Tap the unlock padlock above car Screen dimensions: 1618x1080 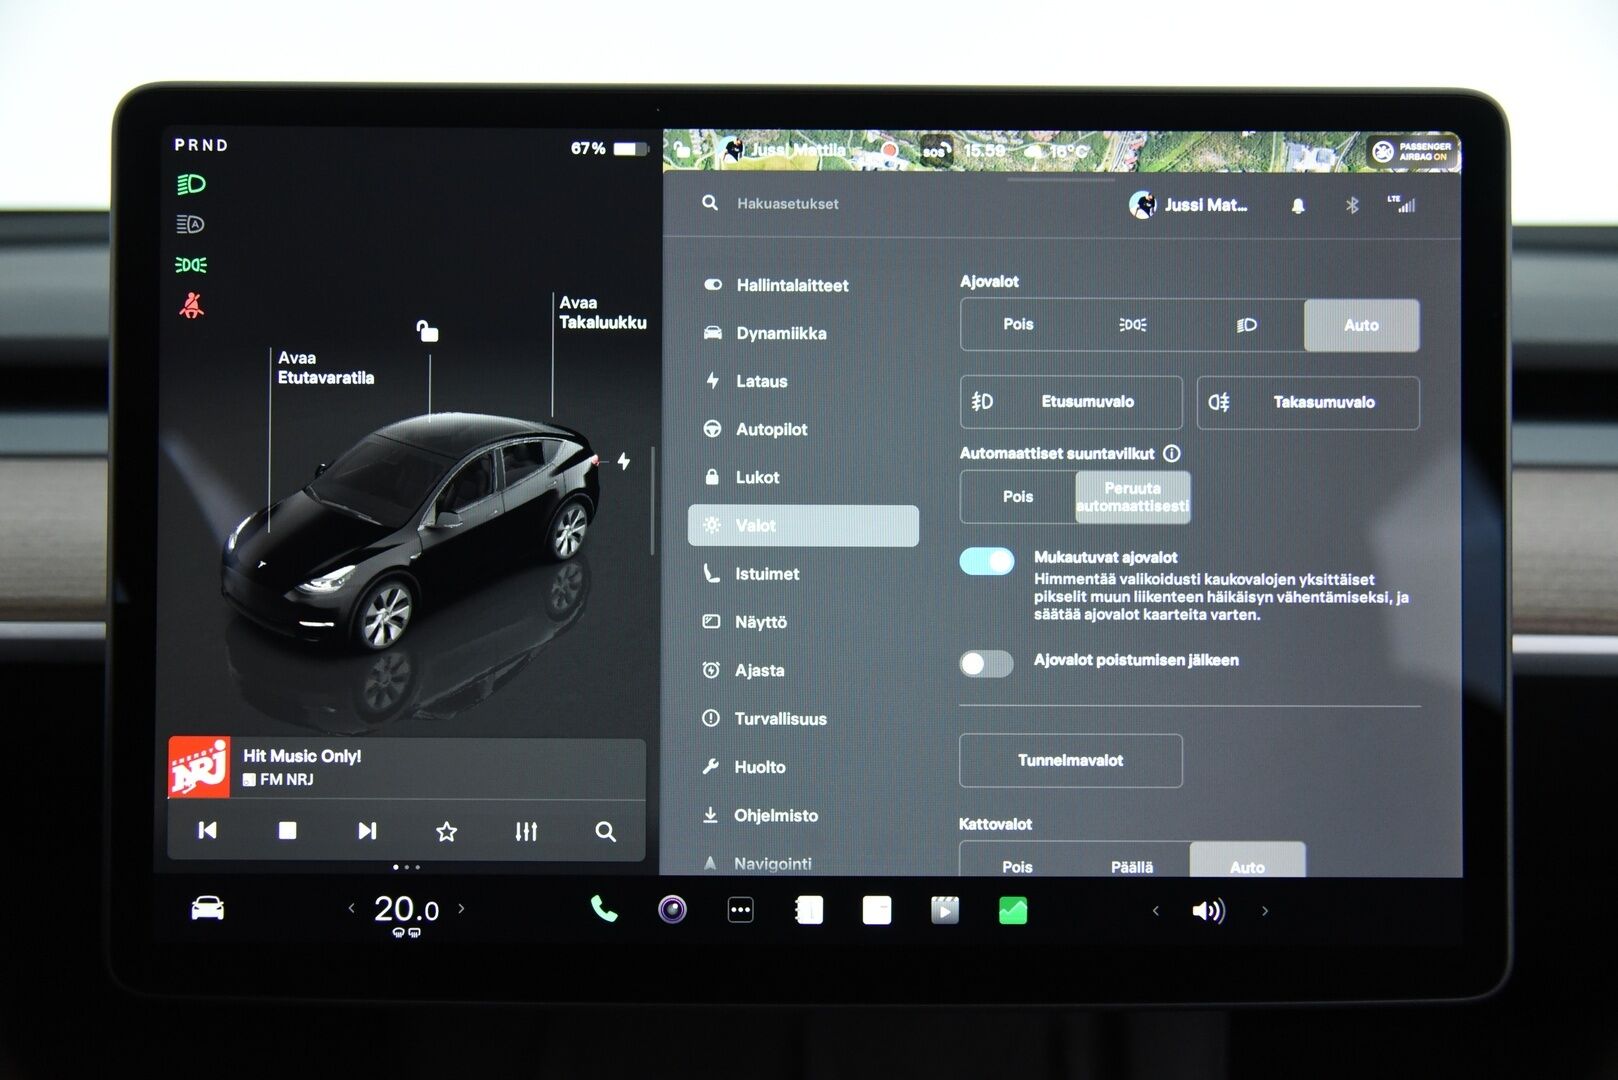(x=427, y=331)
